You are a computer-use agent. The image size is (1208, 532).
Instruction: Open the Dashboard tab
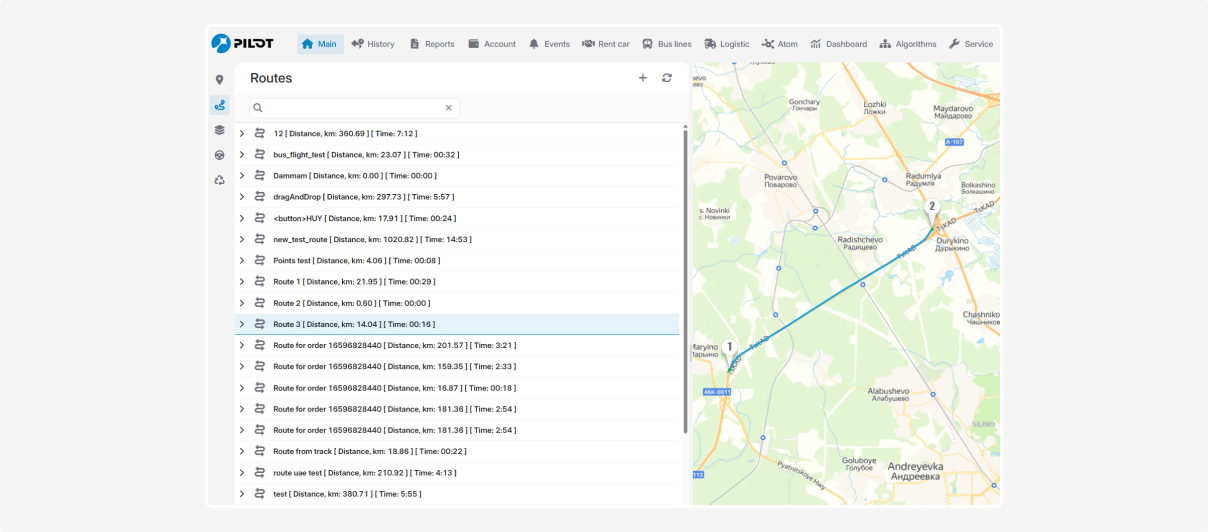pyautogui.click(x=838, y=44)
